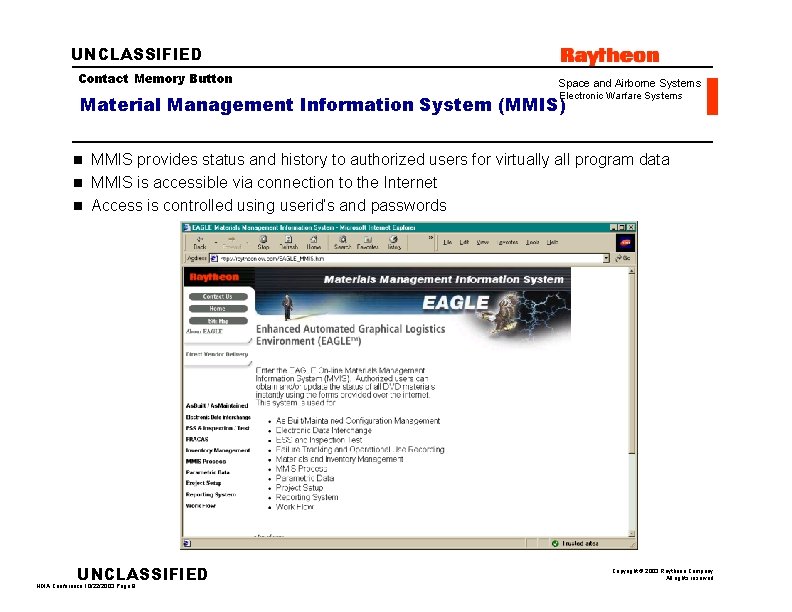This screenshot has width=792, height=612.
Task: Click 'Project Setup' bullet text
Action: [x=300, y=488]
